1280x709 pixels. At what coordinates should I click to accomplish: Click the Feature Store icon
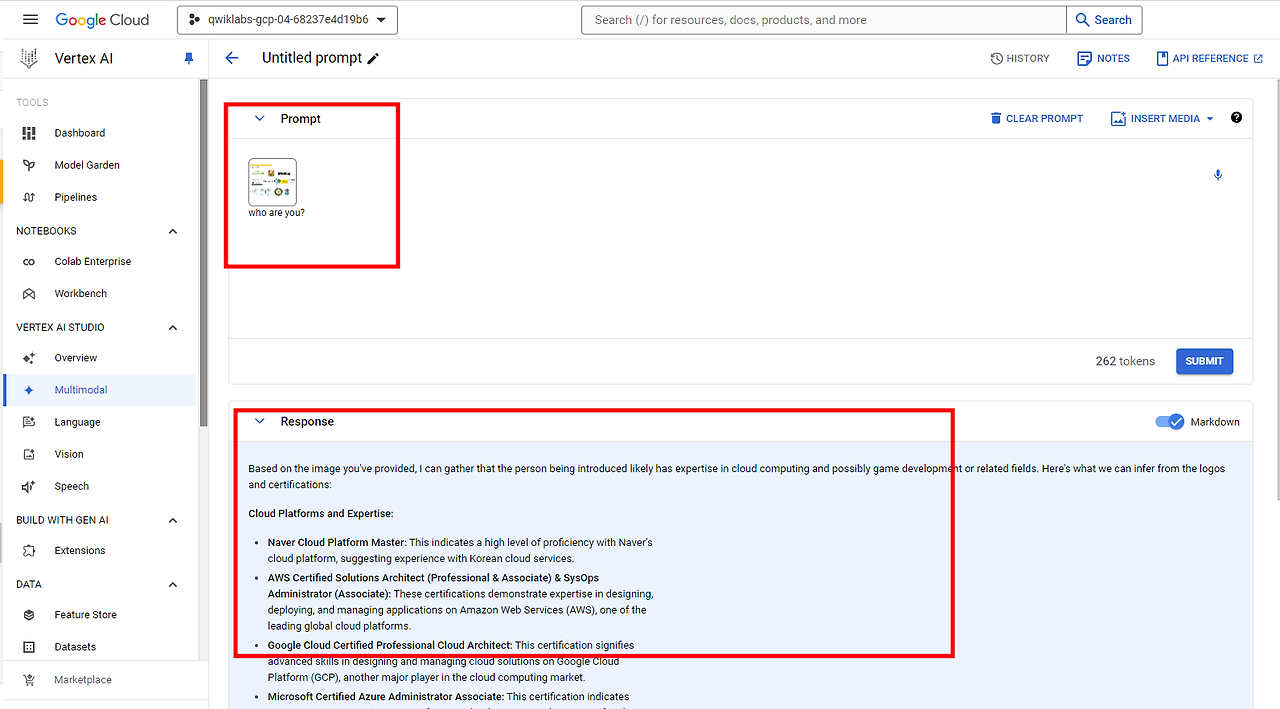tap(29, 615)
